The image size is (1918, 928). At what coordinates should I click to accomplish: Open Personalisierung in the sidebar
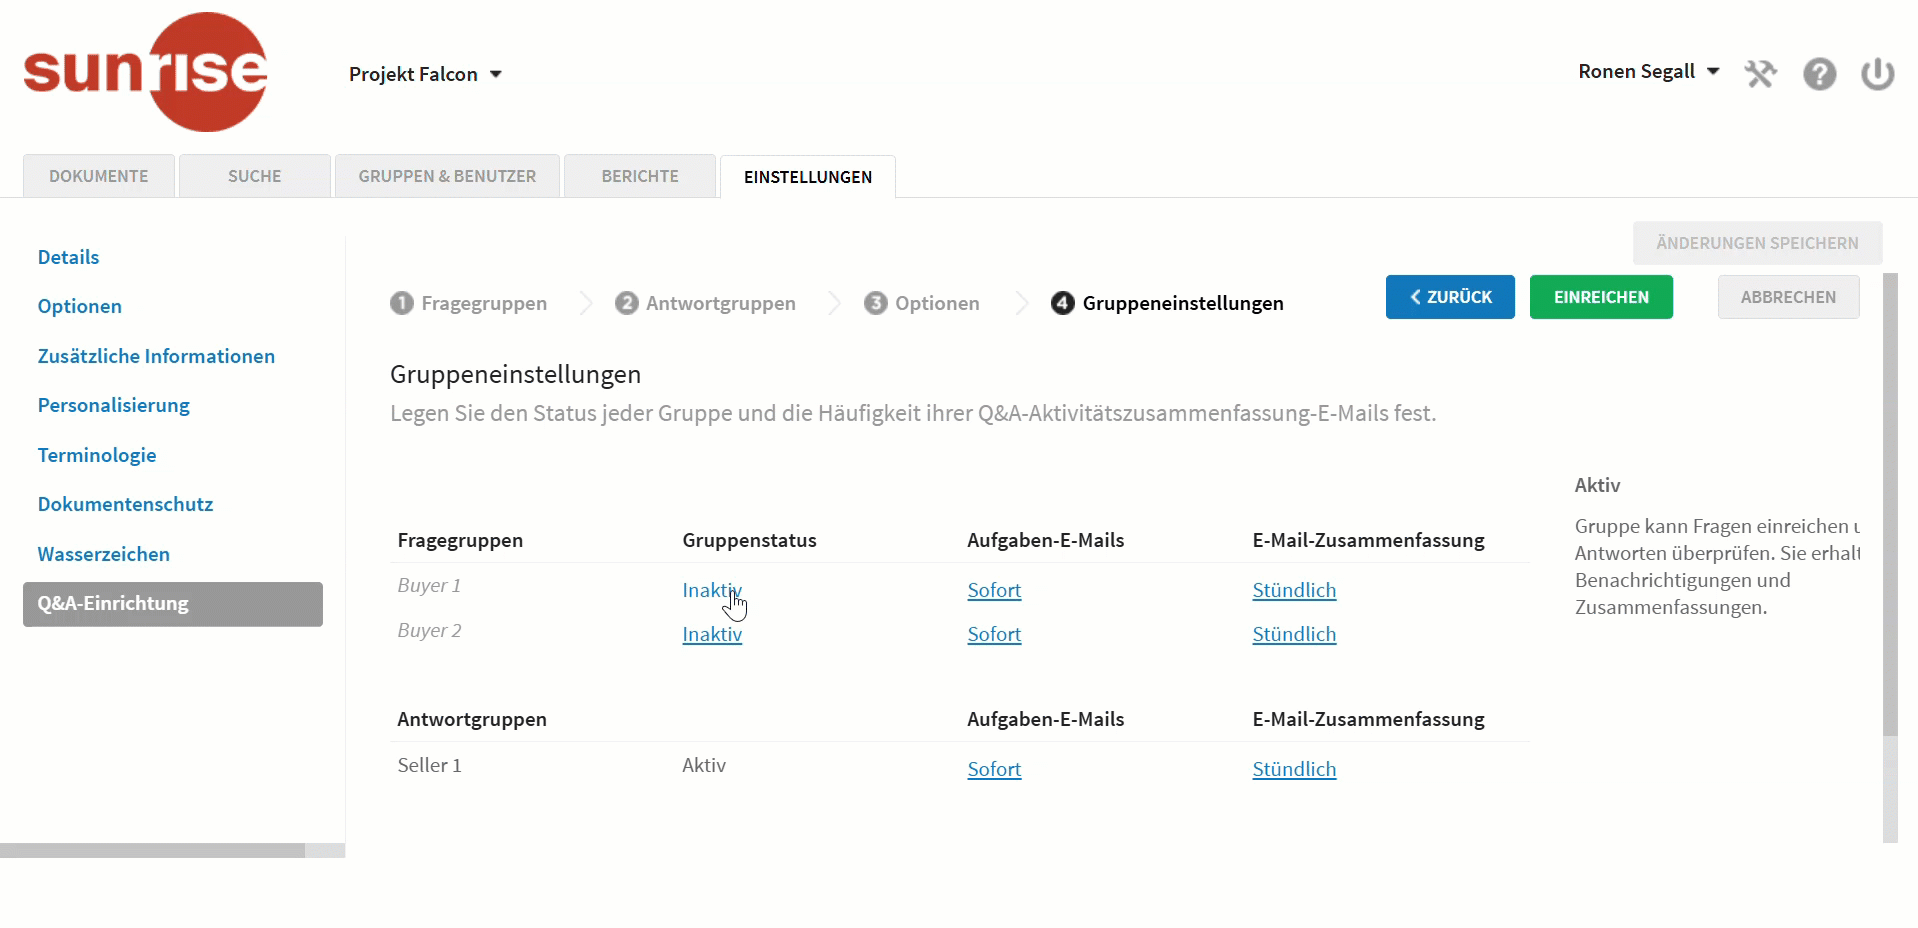pos(114,405)
